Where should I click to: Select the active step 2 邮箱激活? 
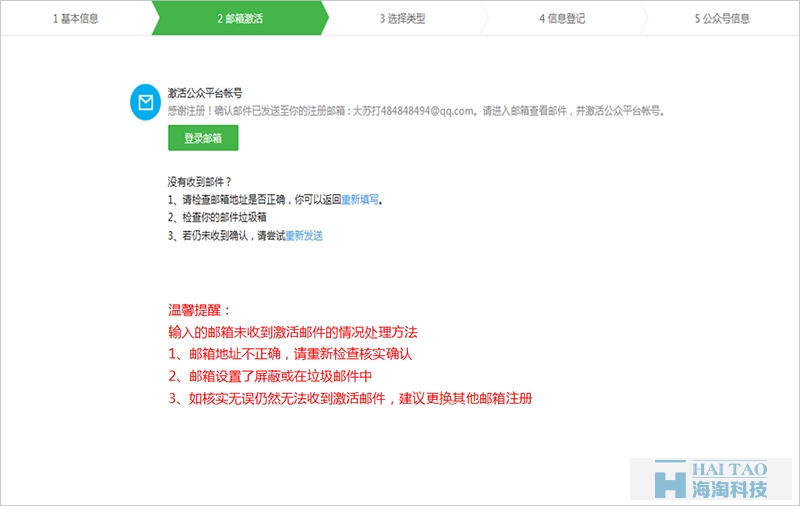240,18
